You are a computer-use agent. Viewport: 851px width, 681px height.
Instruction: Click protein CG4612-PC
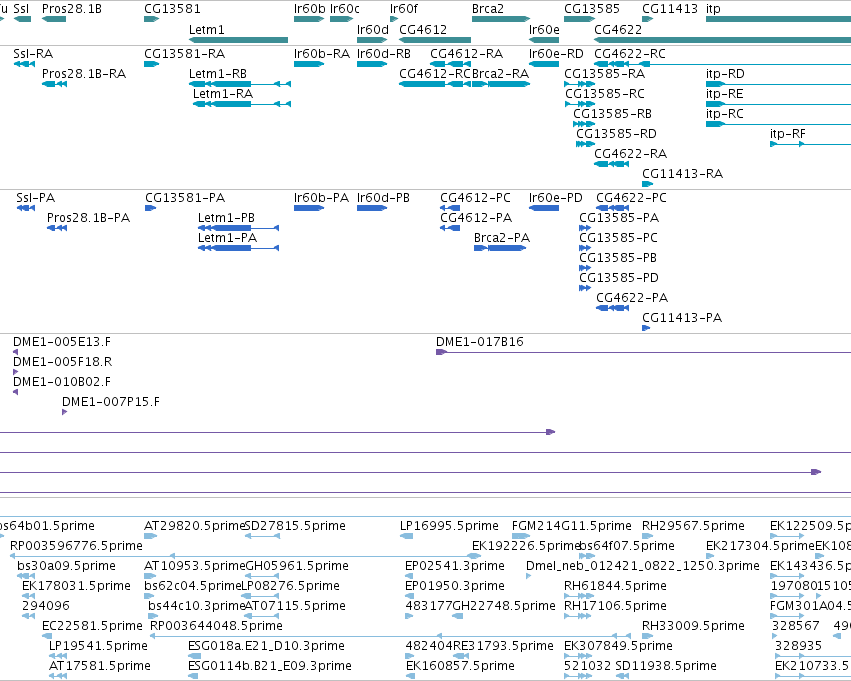tap(475, 198)
